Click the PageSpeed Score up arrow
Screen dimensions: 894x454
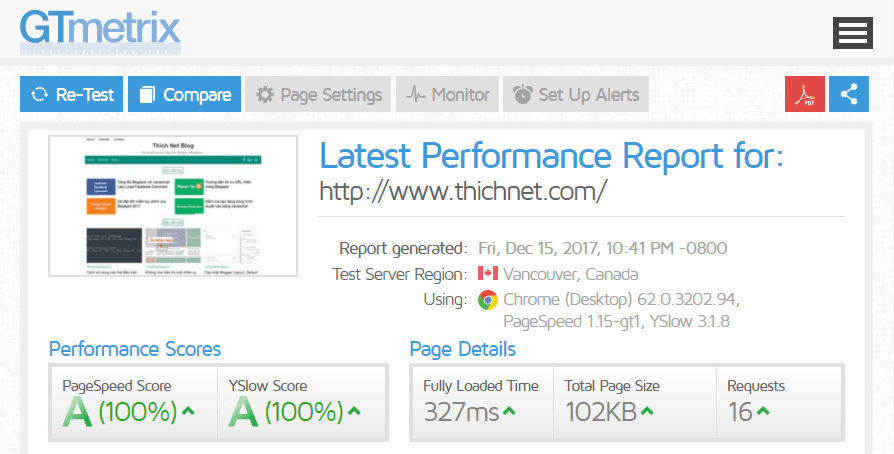(x=188, y=410)
